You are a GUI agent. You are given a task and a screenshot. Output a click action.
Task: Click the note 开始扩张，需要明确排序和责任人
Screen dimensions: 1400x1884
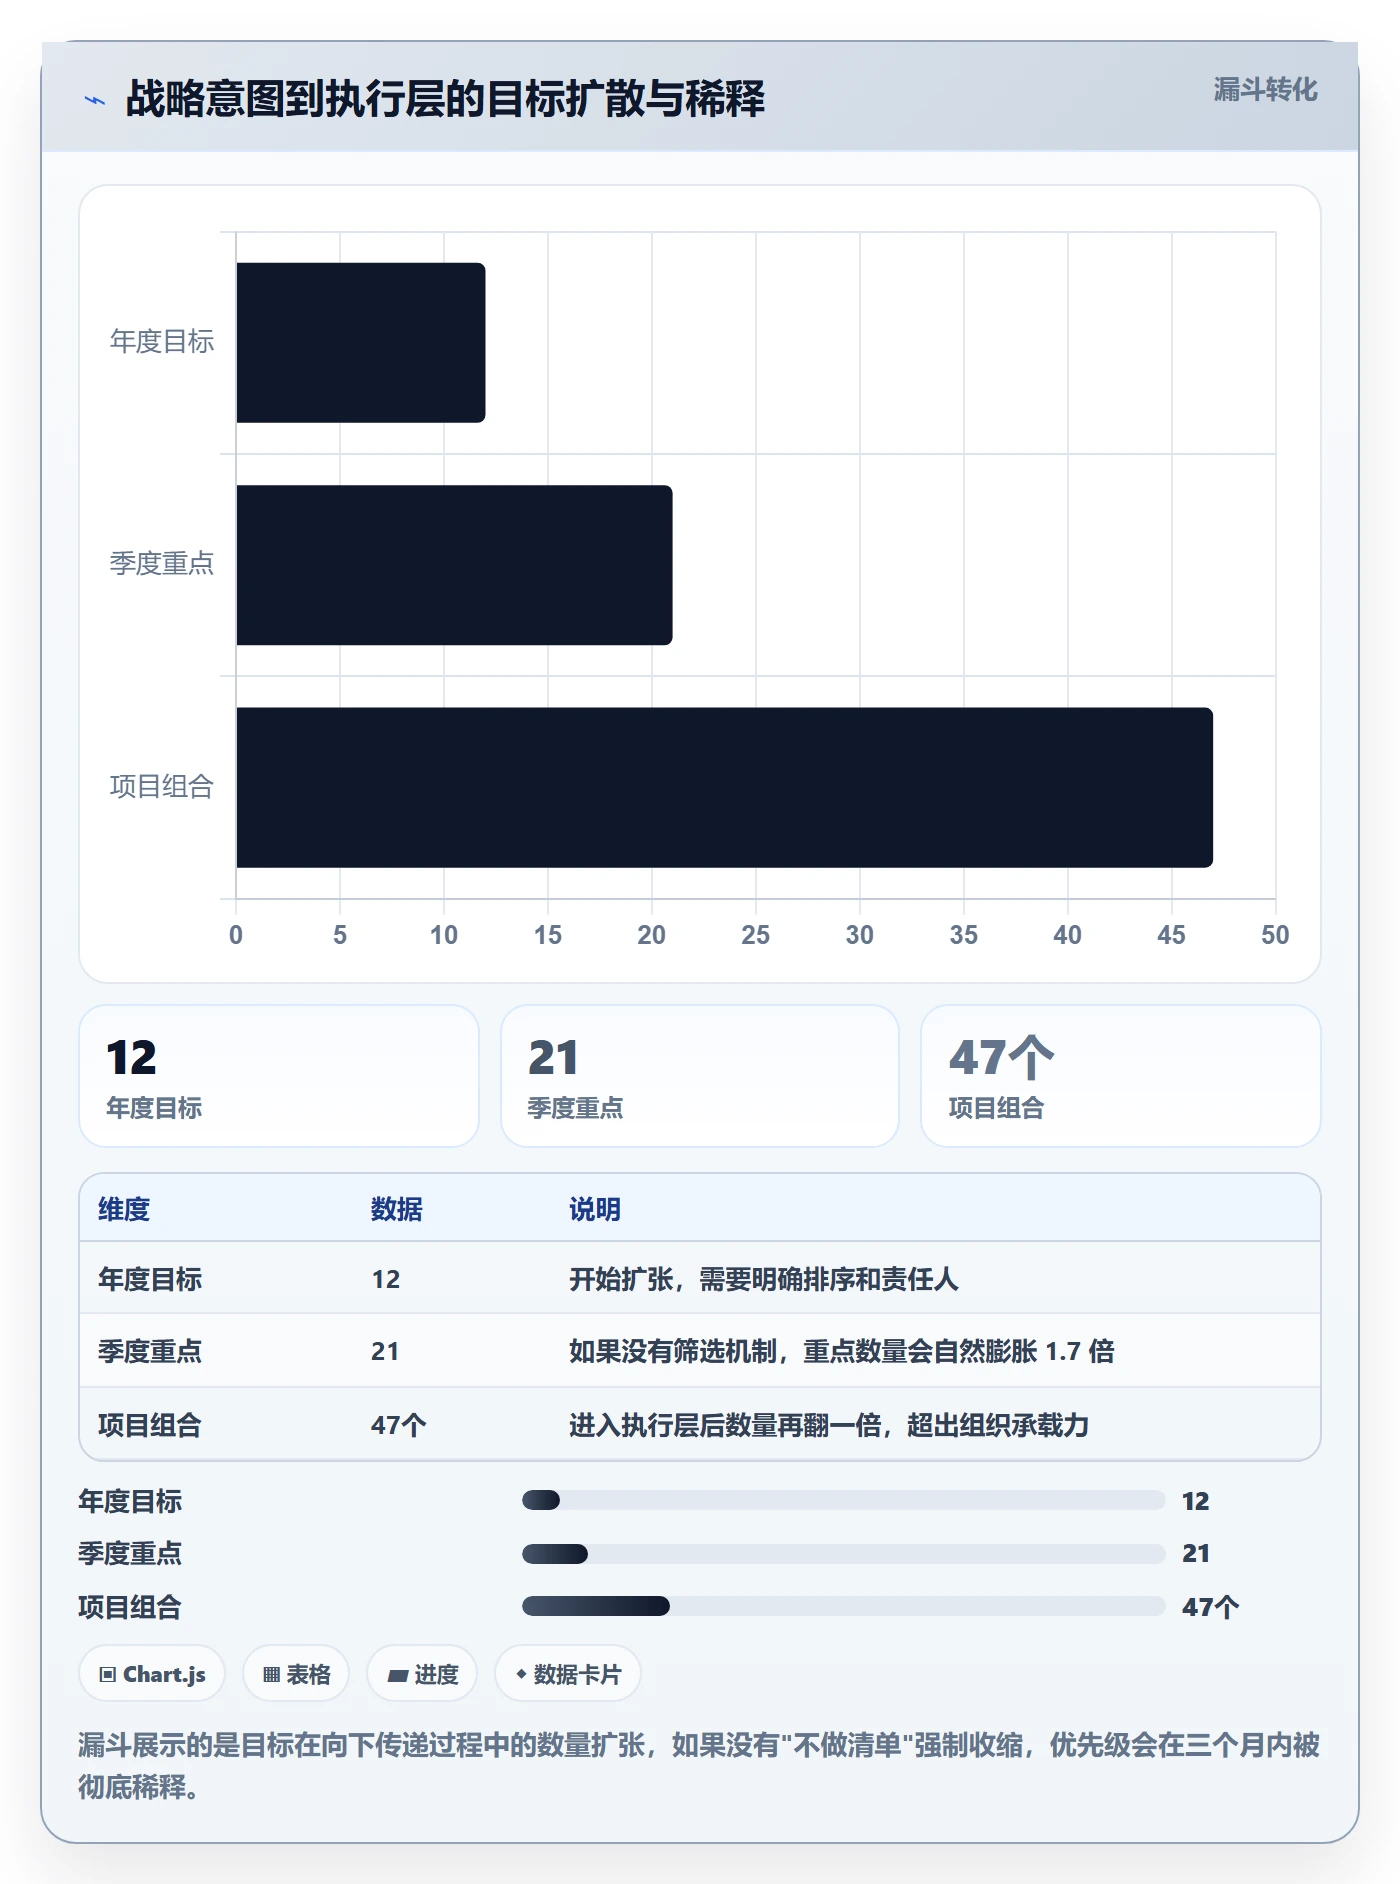[x=764, y=1279]
